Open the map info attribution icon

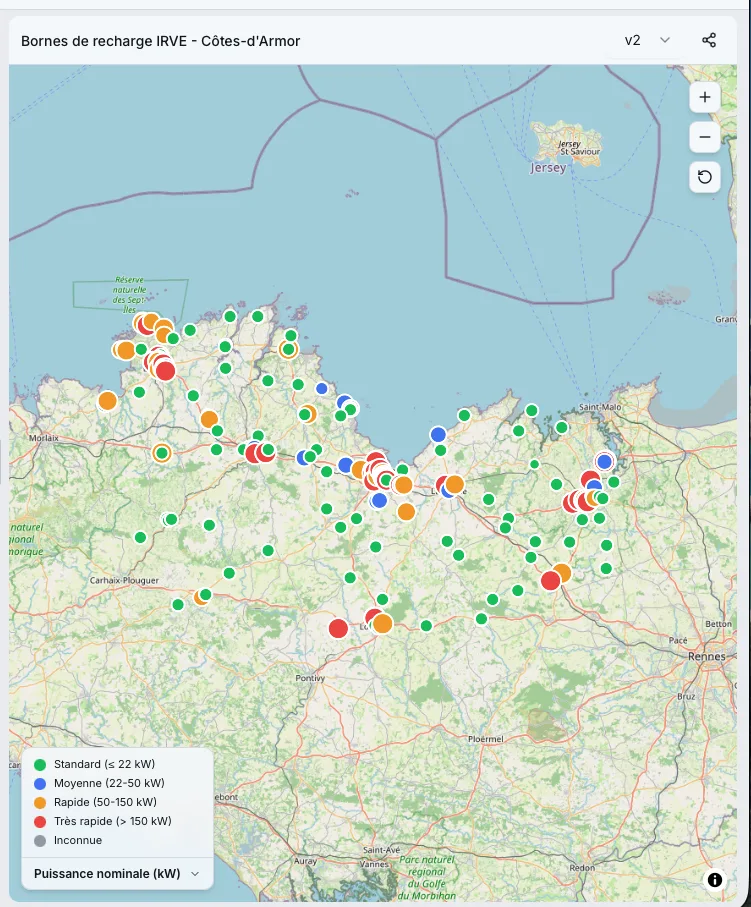(715, 880)
